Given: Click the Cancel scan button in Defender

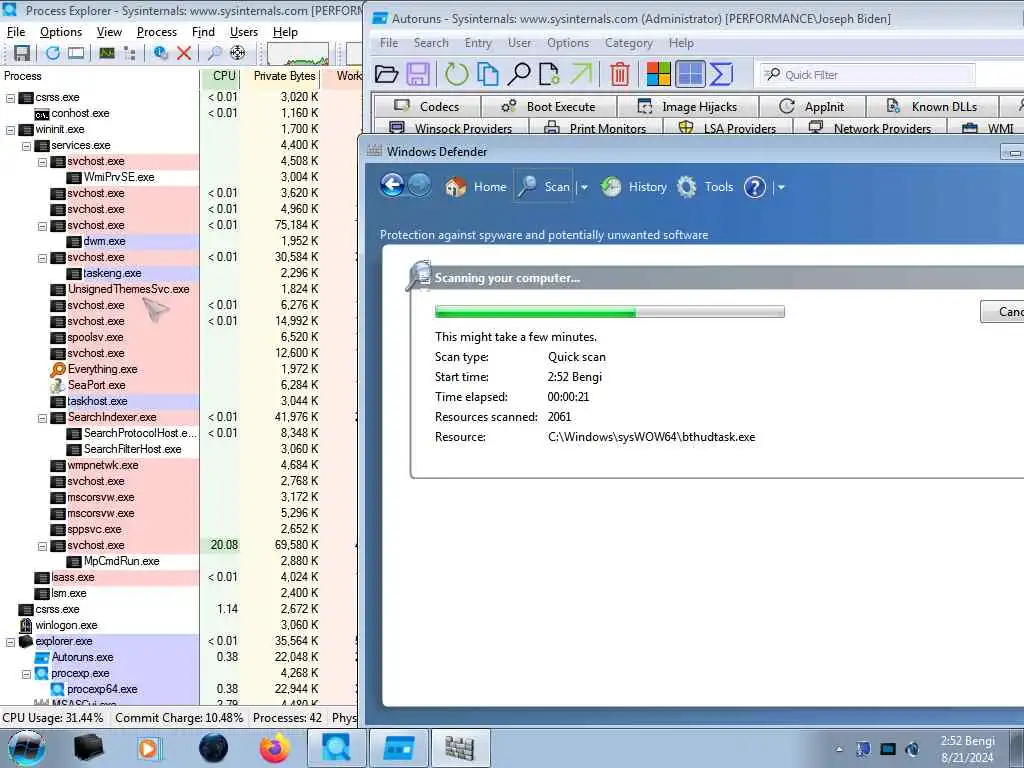Looking at the screenshot, I should pos(1002,312).
